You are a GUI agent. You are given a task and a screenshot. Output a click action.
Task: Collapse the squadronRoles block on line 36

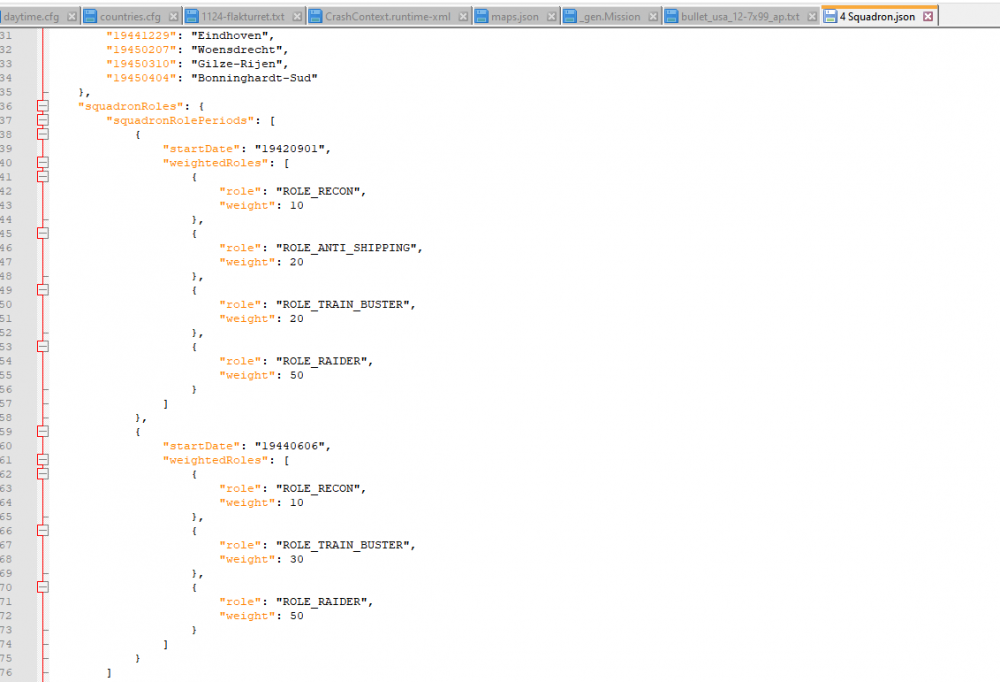42,106
